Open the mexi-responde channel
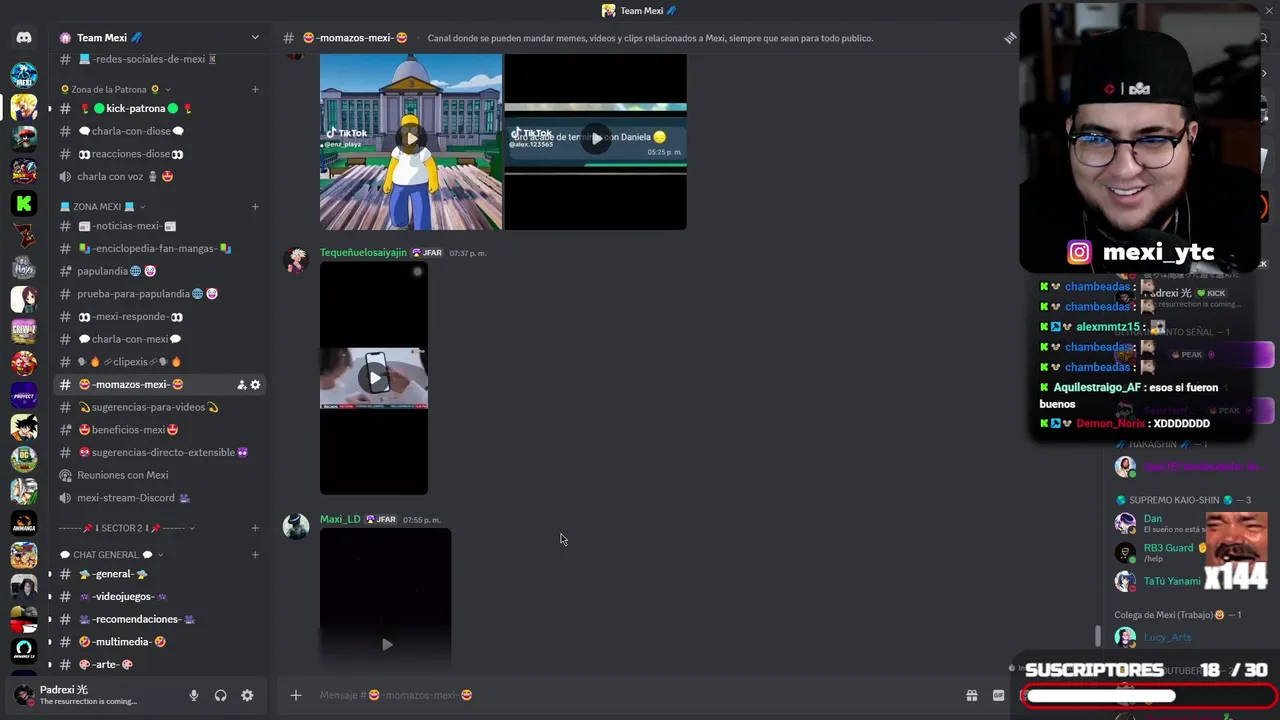The width and height of the screenshot is (1280, 720). (x=158, y=317)
